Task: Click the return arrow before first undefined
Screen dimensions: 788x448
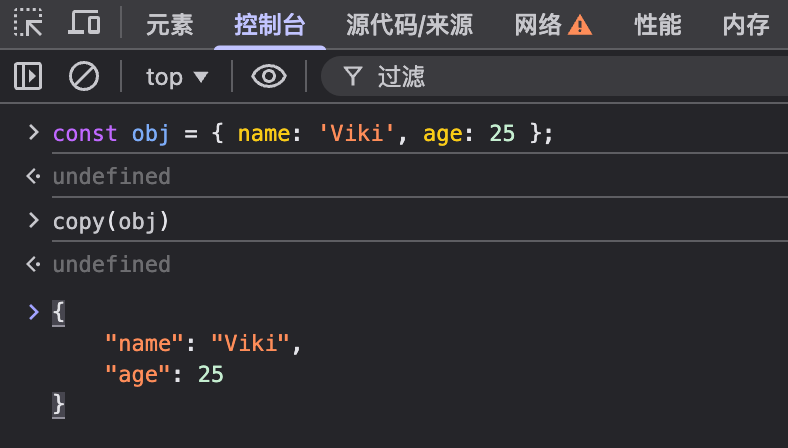Action: (x=33, y=177)
